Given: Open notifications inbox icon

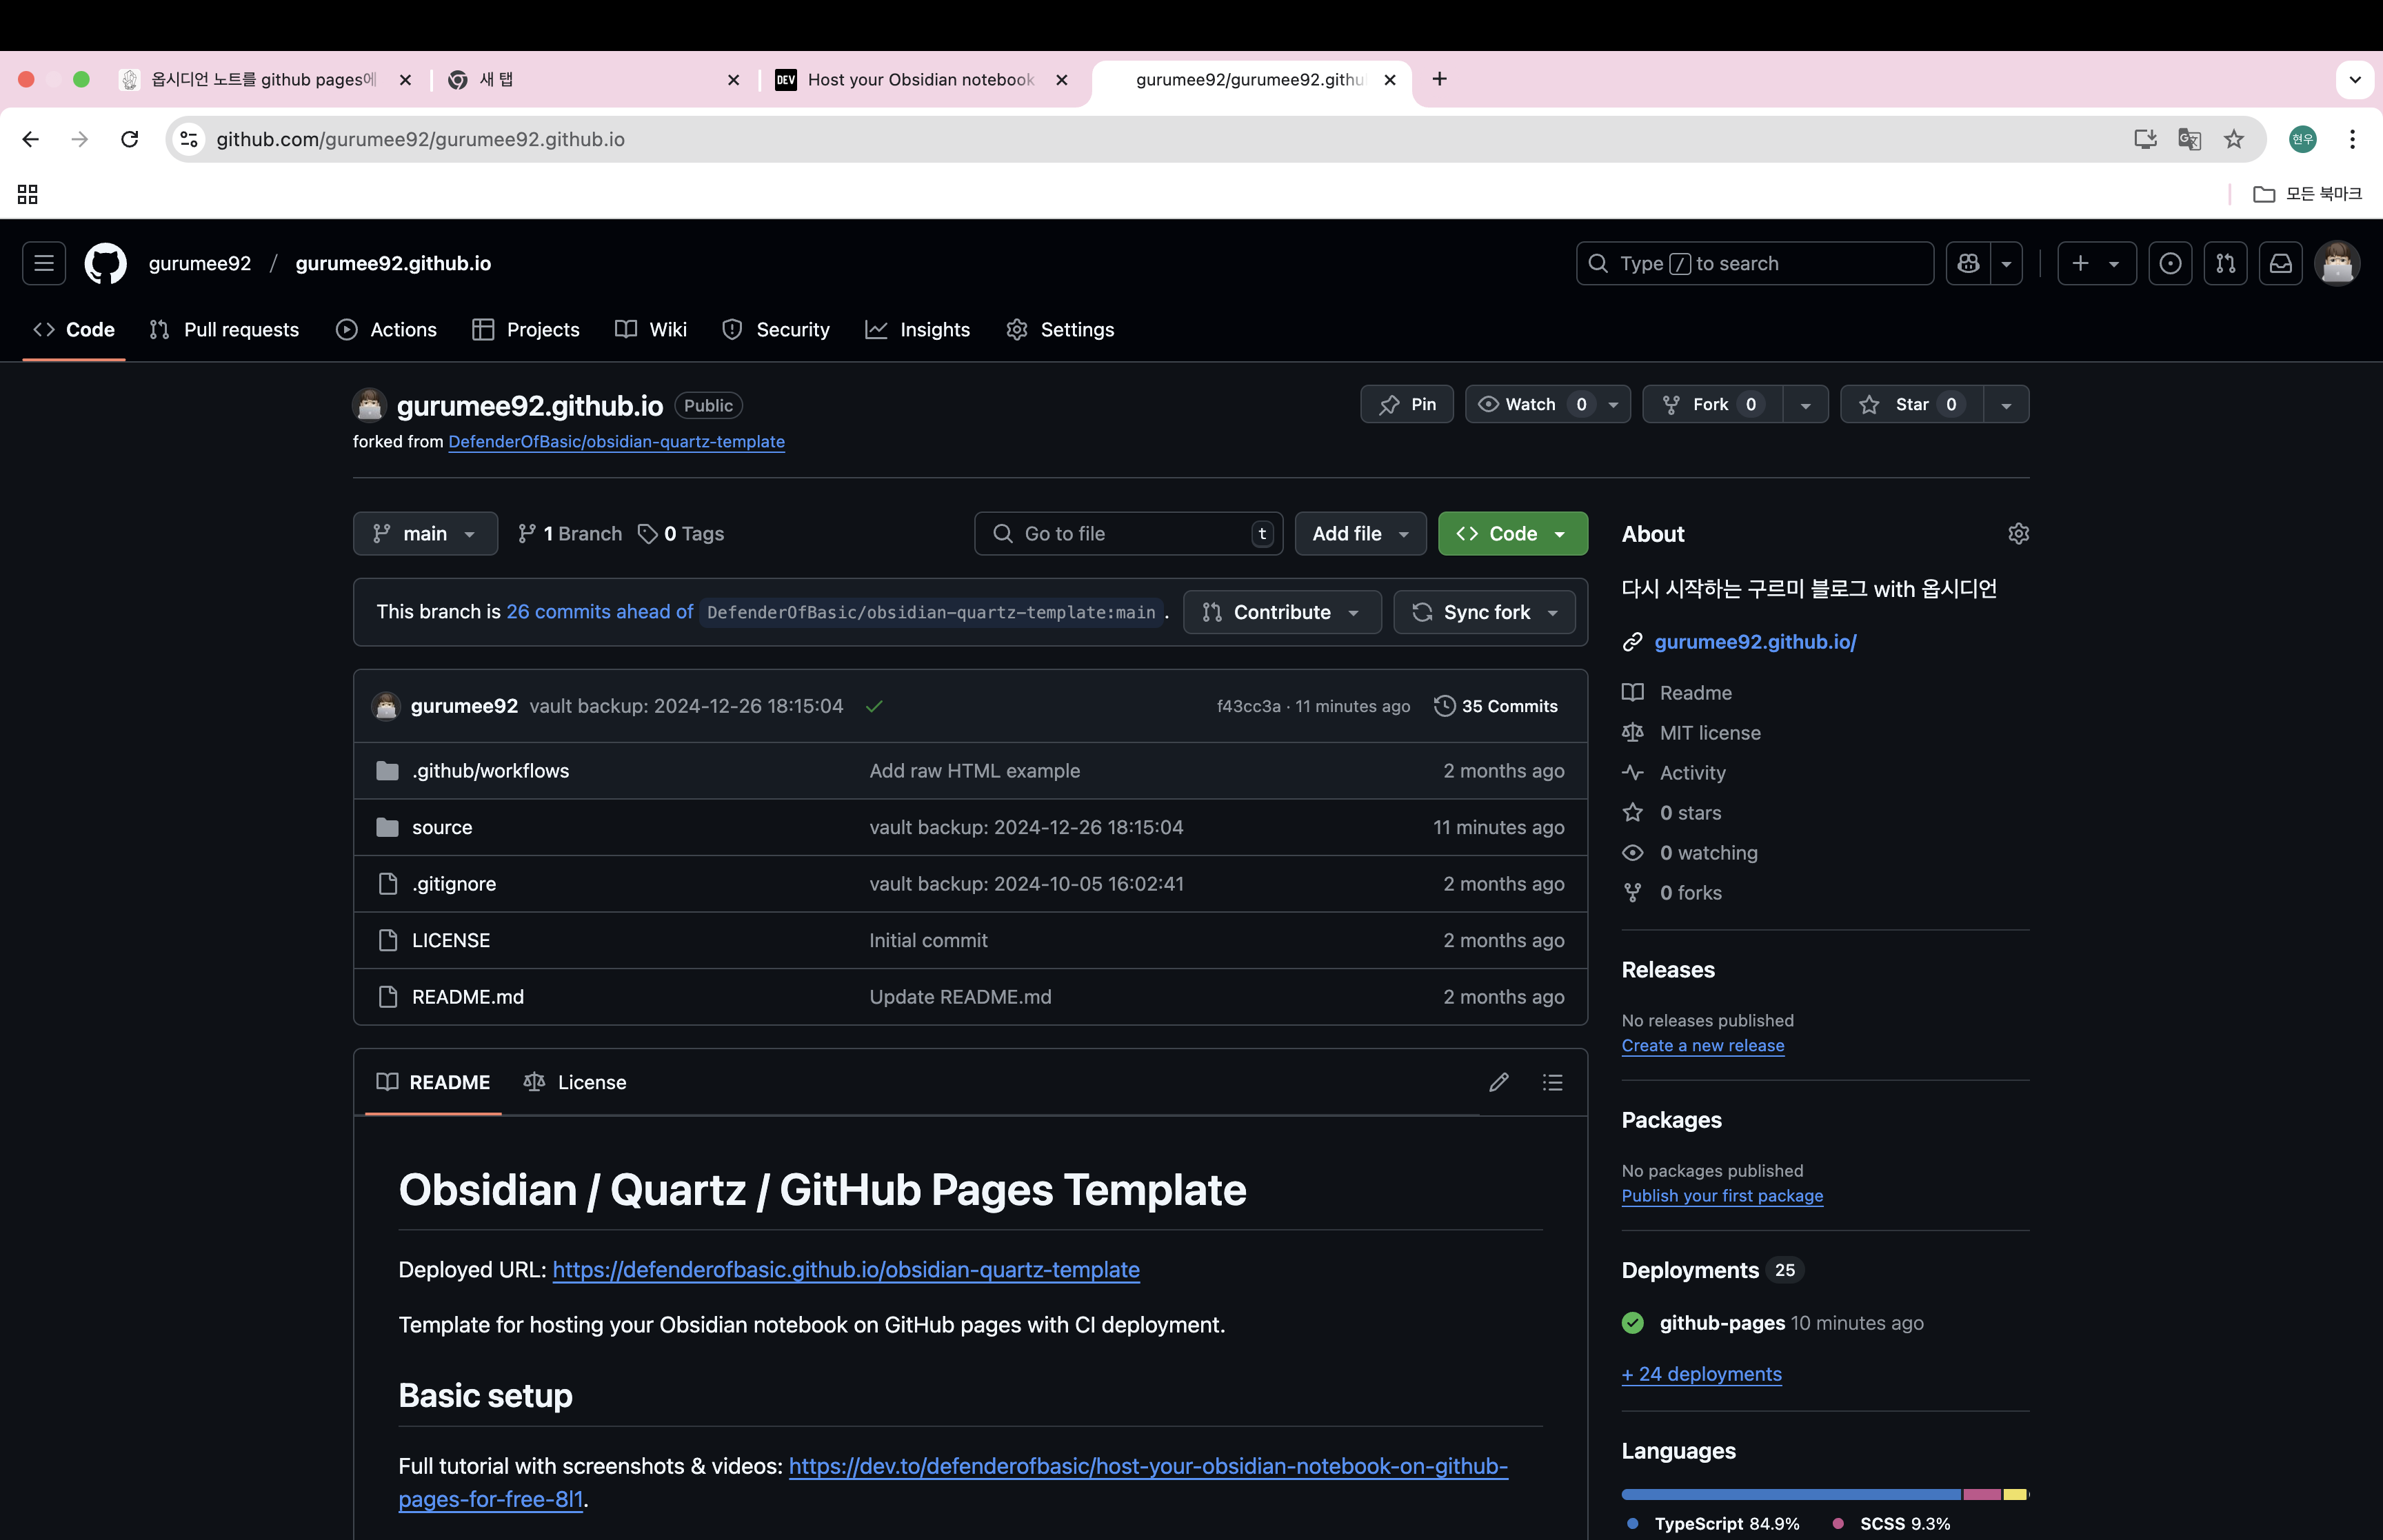Looking at the screenshot, I should click(x=2280, y=263).
